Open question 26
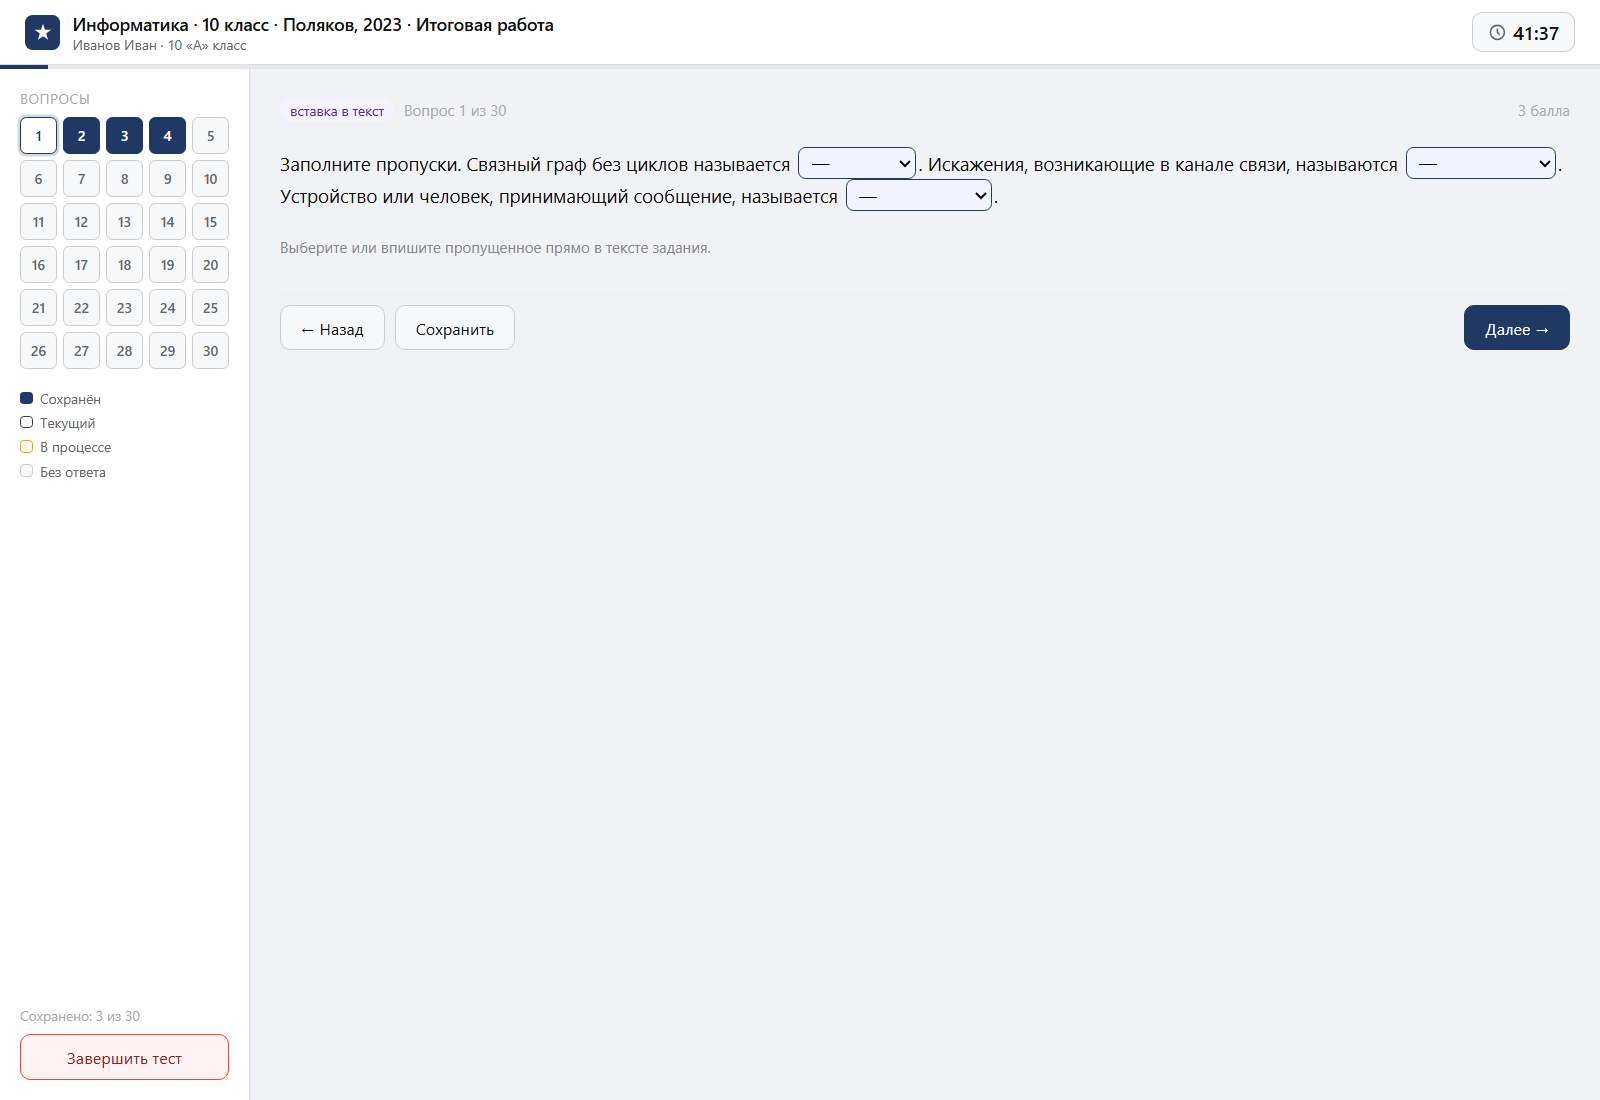This screenshot has height=1100, width=1600. point(38,351)
